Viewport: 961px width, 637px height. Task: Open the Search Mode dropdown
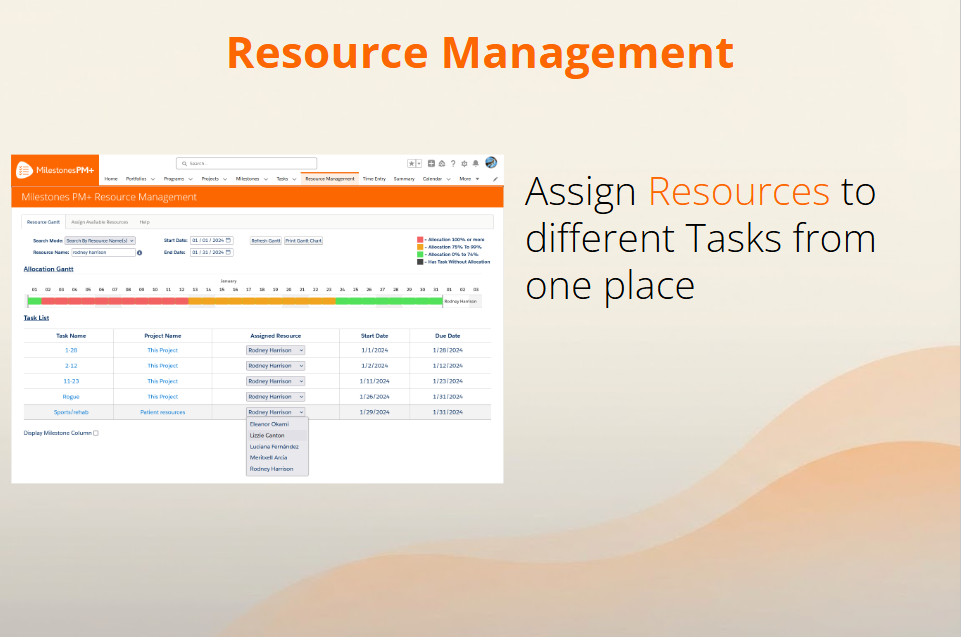(x=99, y=241)
